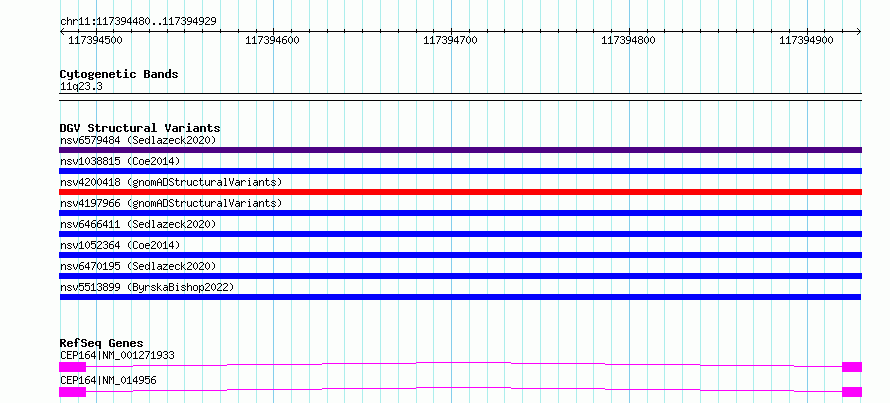Open variant label nsv5513899 (ByrskaBishop2022)

tap(147, 287)
